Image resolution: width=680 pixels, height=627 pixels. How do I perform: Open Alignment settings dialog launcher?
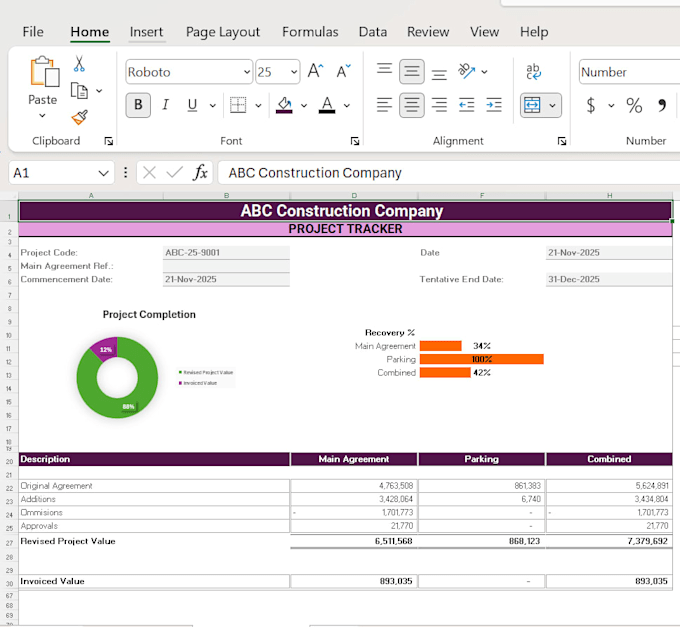tap(562, 141)
